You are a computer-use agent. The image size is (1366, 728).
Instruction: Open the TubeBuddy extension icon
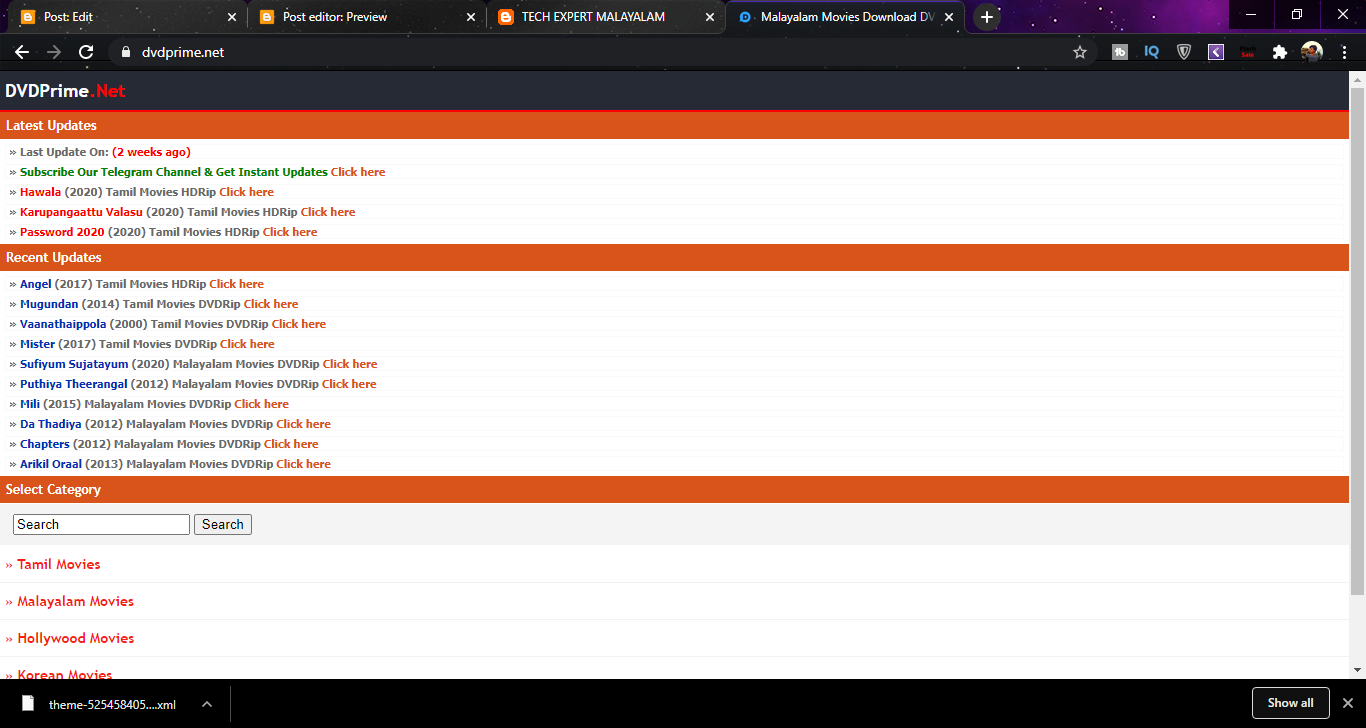click(x=1120, y=52)
